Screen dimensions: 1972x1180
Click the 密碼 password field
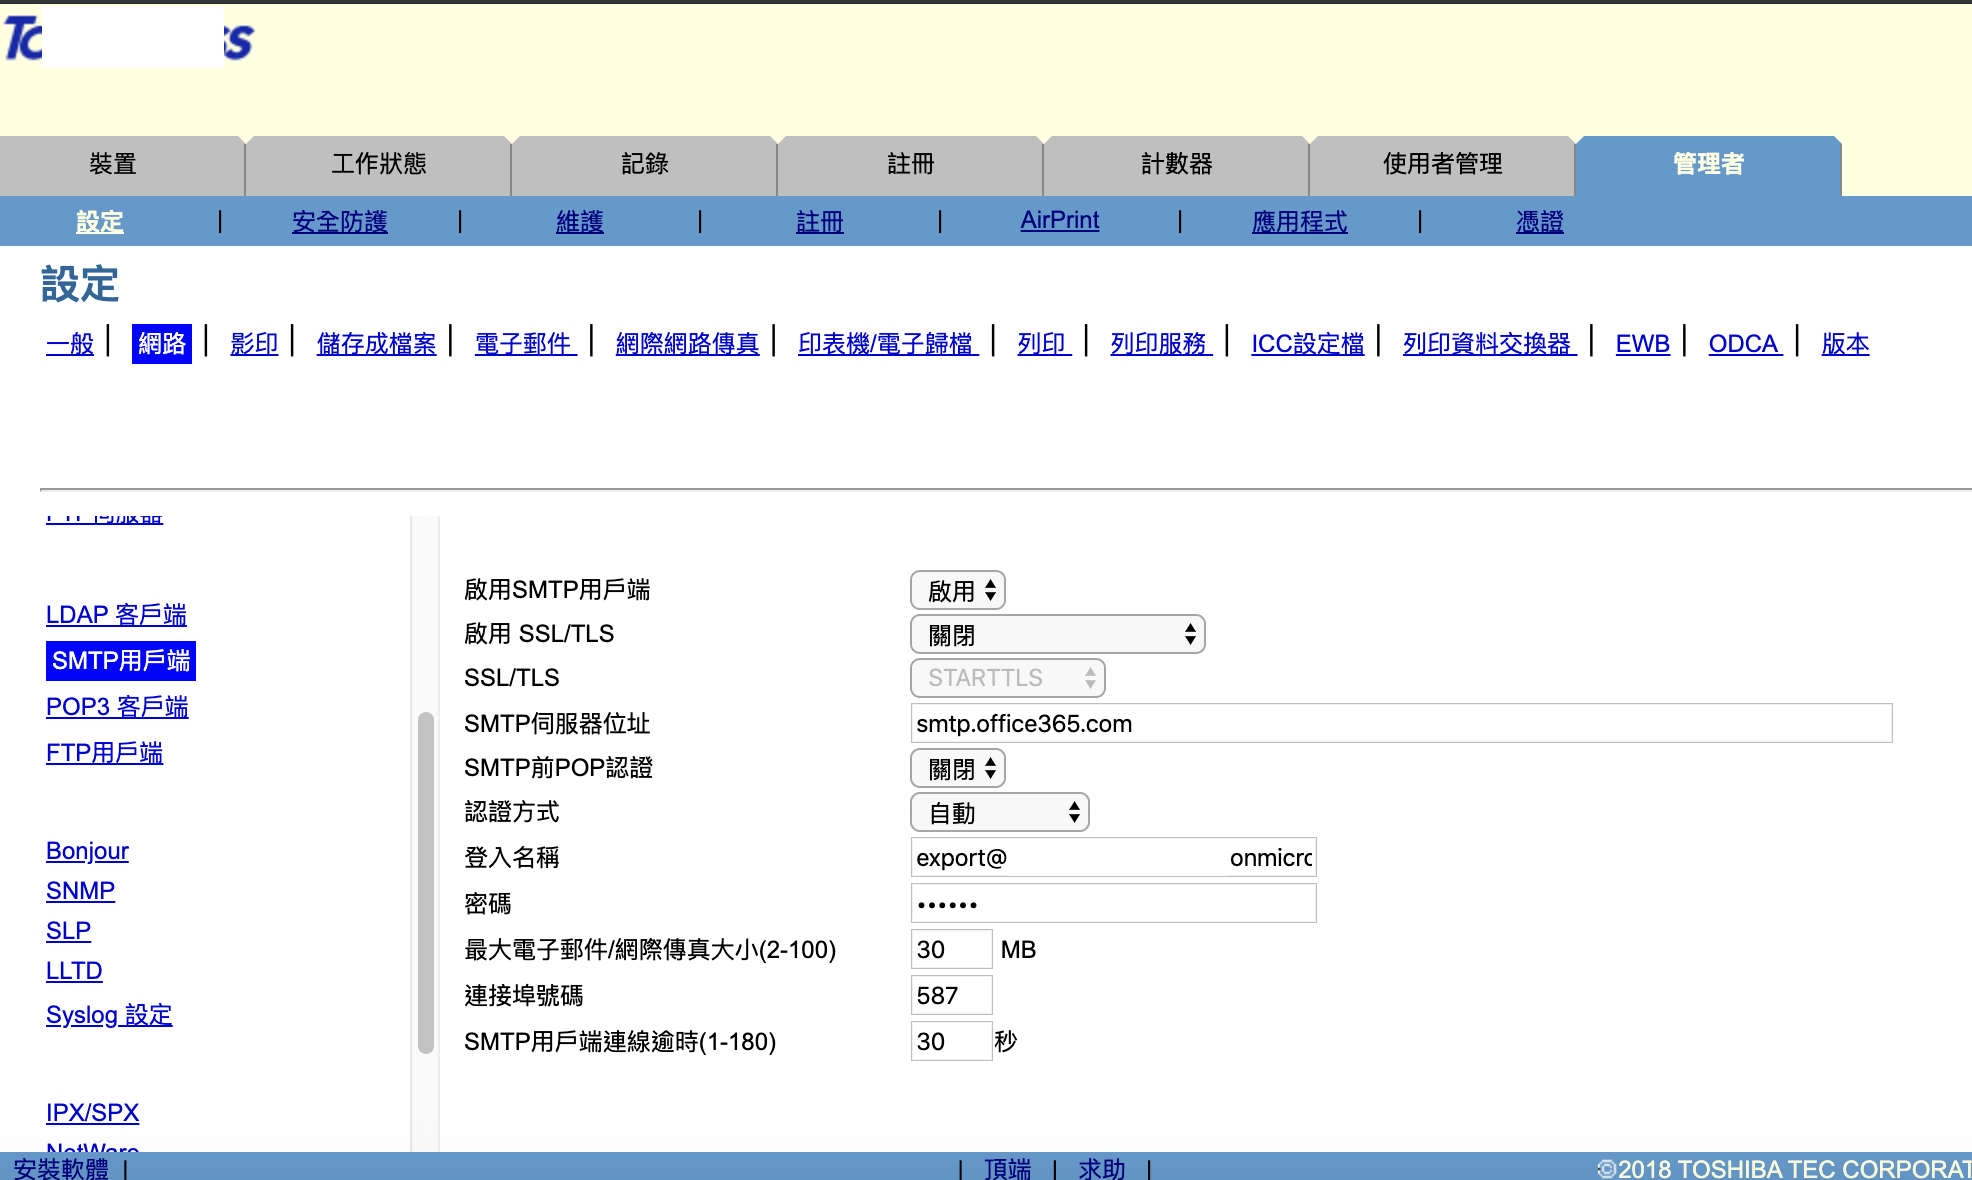tap(1112, 903)
